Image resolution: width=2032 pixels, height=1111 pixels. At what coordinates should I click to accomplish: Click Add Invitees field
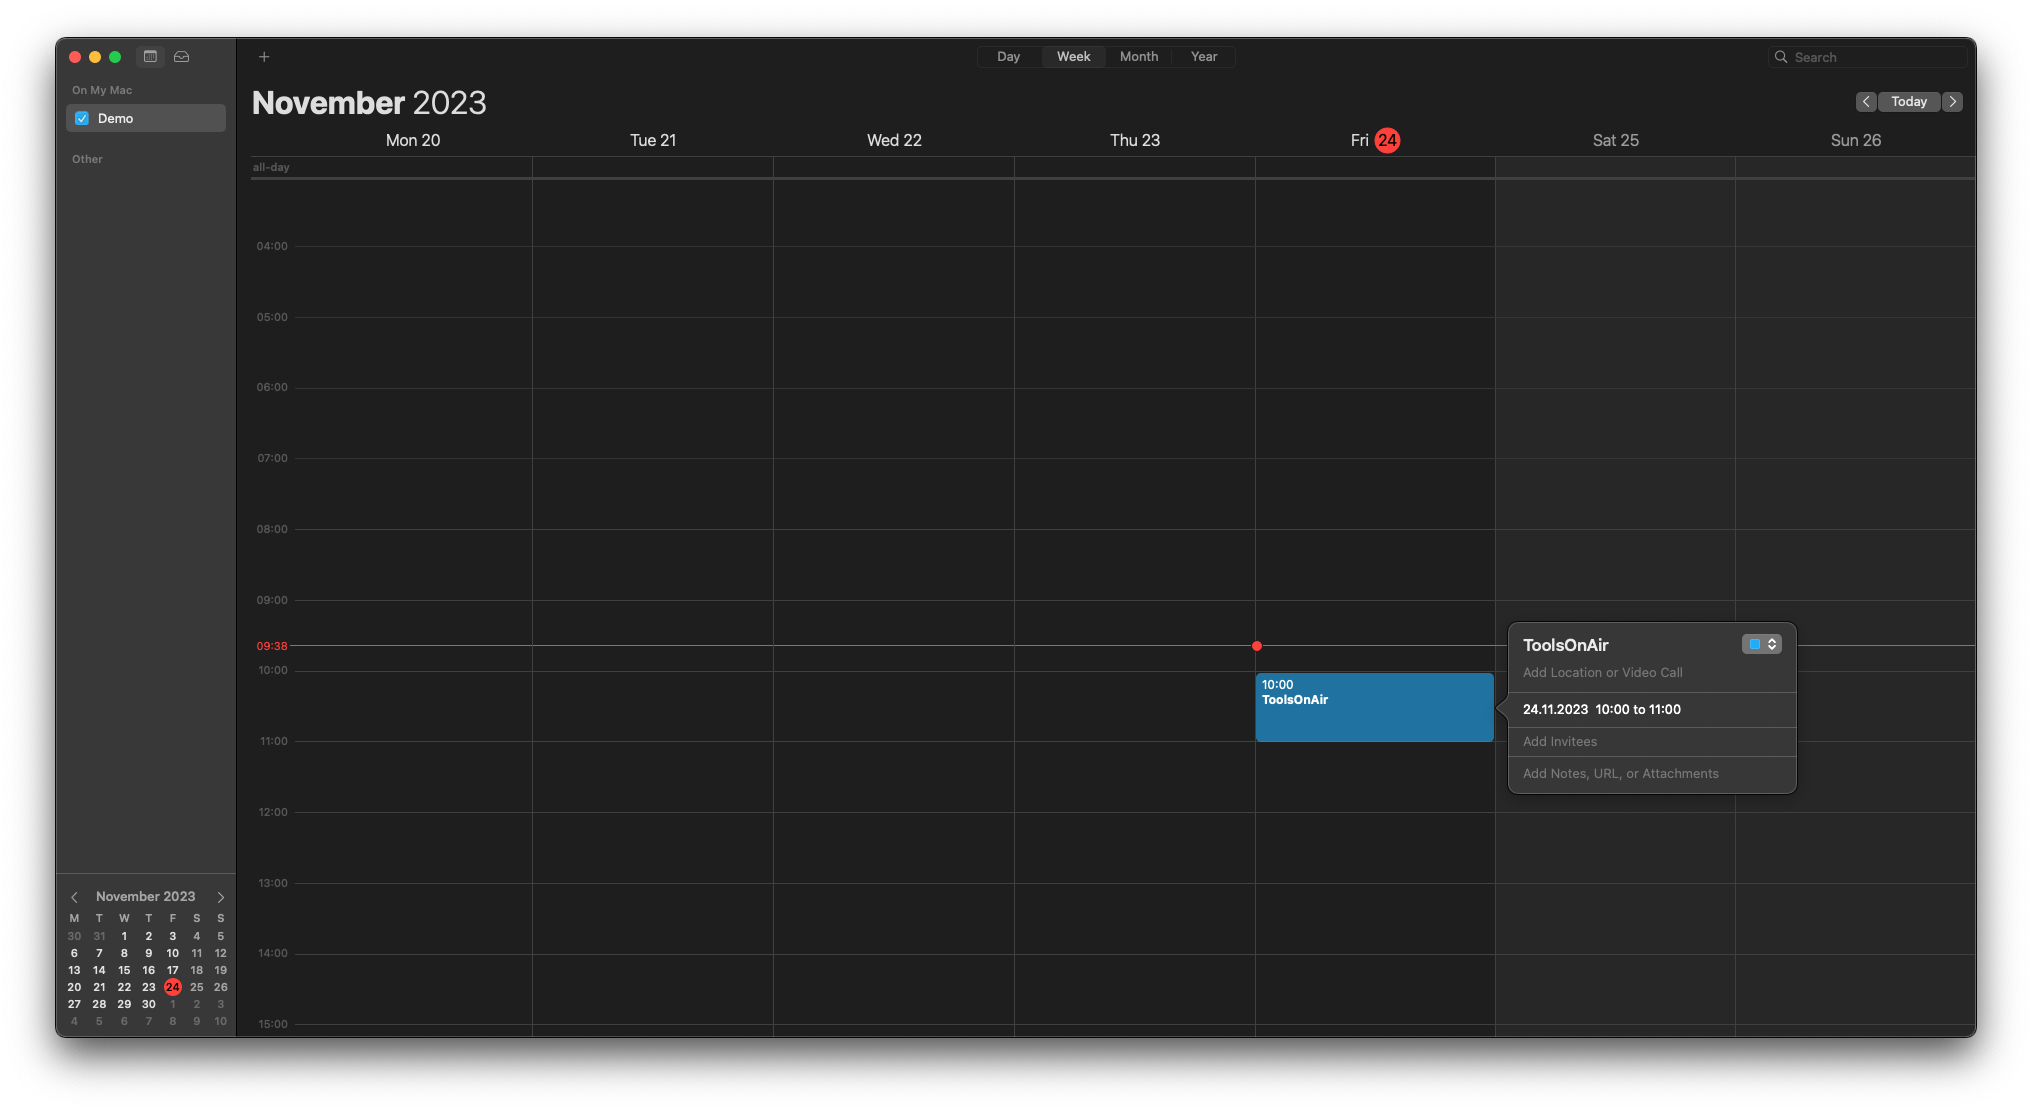[x=1652, y=741]
